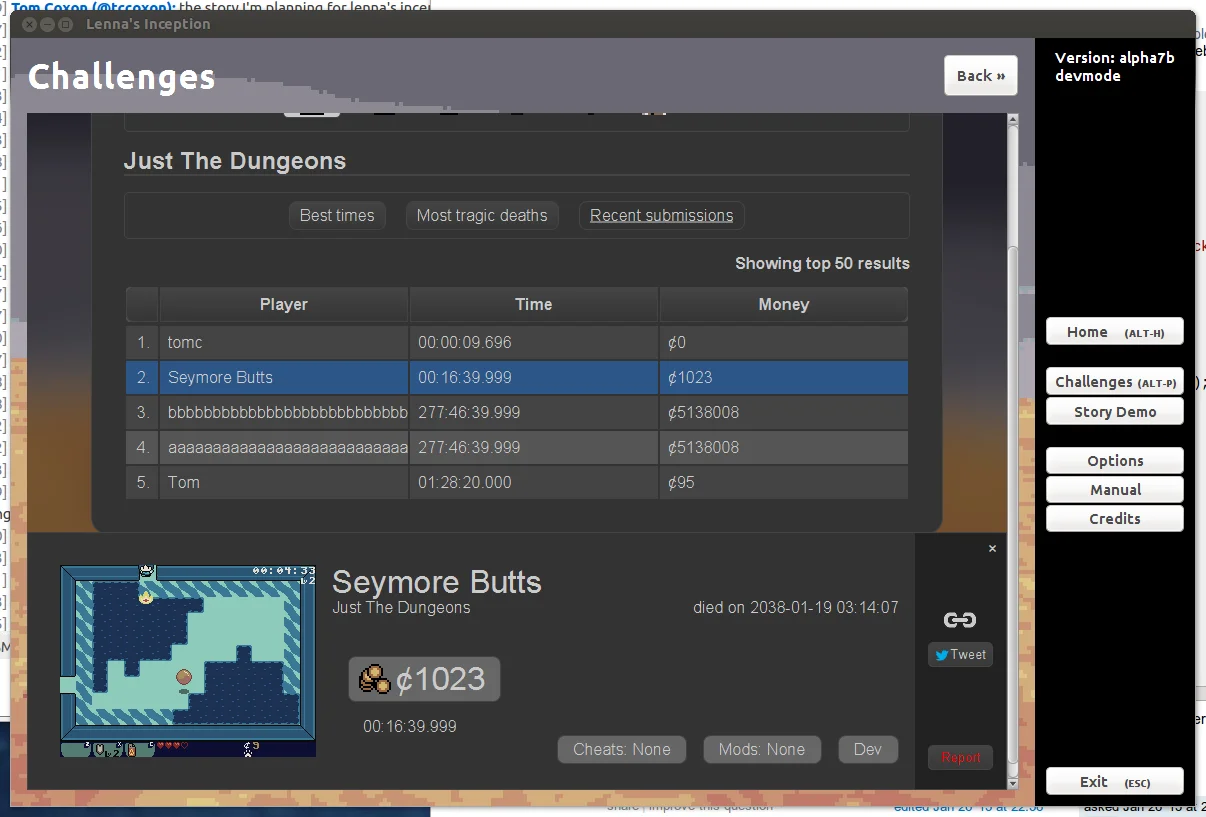
Task: Sort leaderboard by Money column
Action: click(783, 304)
